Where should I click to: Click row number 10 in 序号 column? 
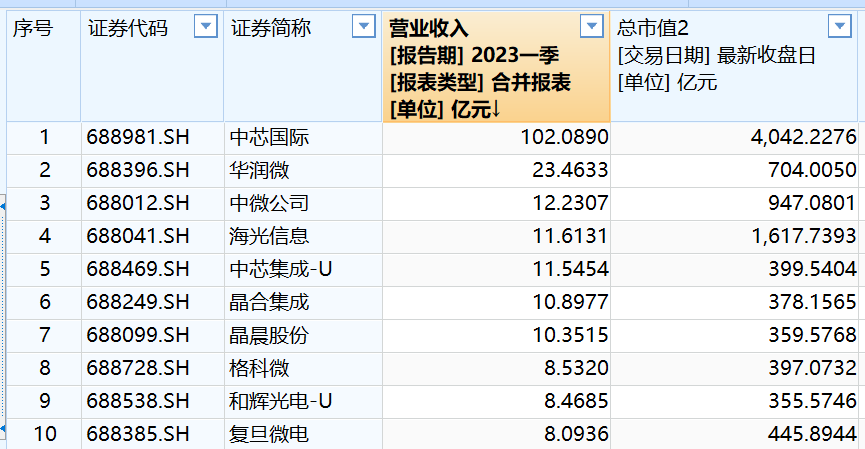[45, 434]
